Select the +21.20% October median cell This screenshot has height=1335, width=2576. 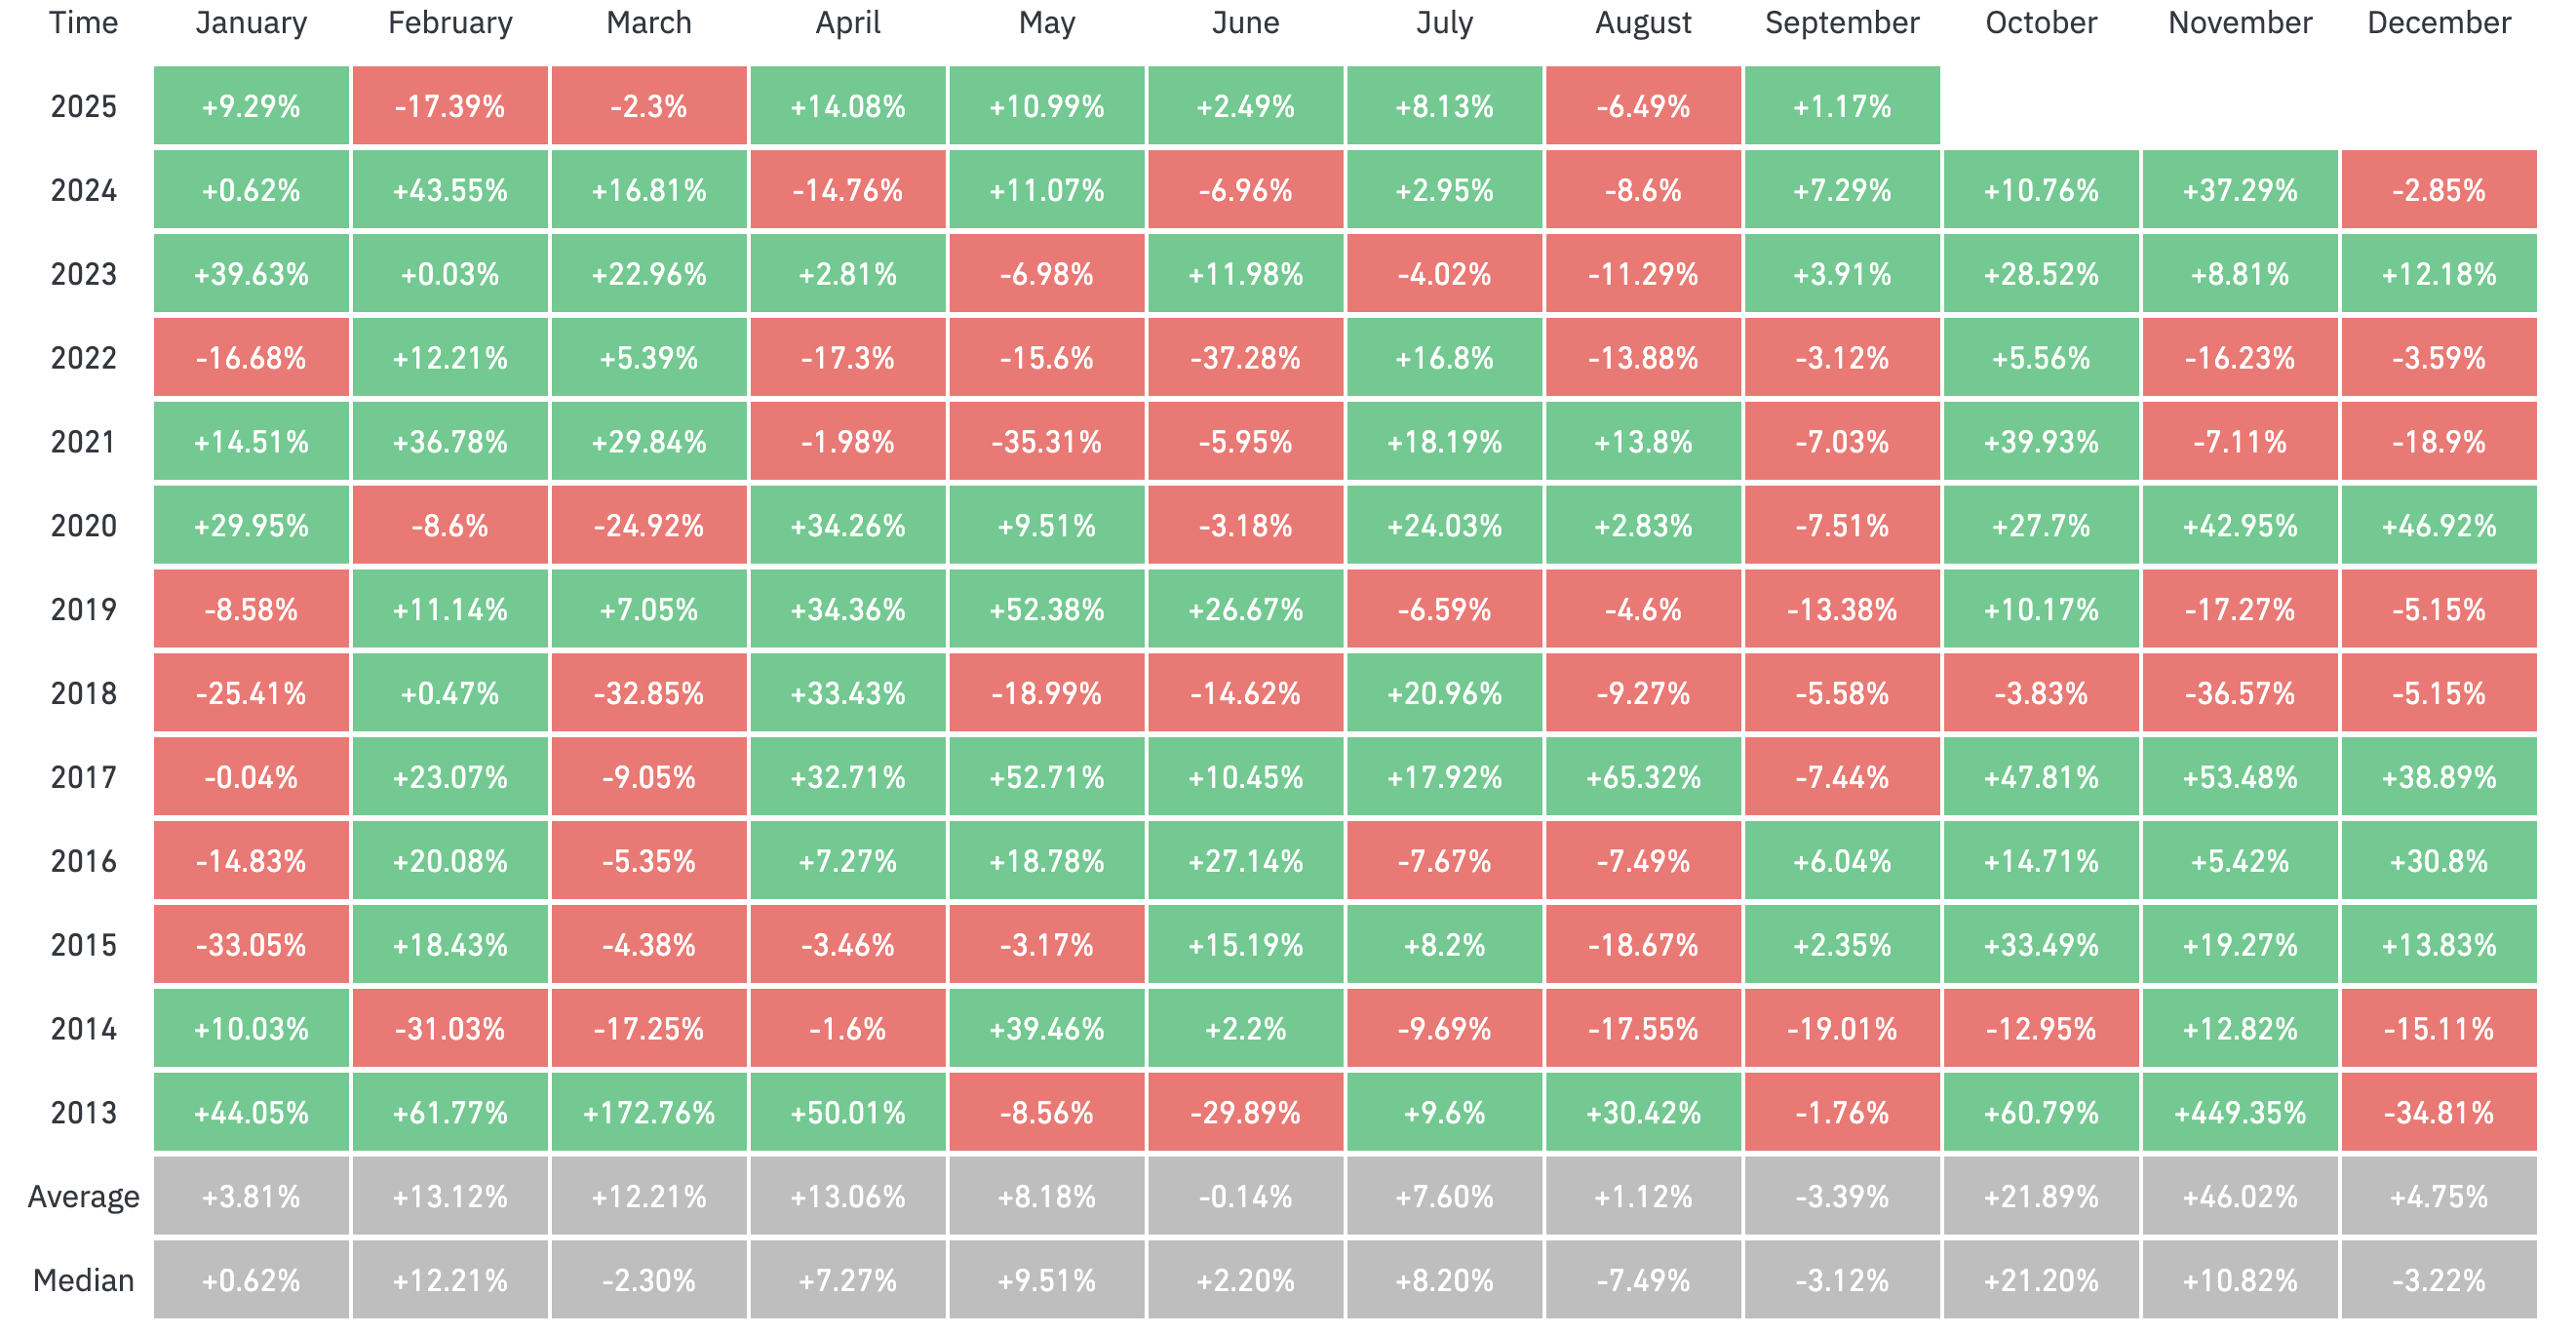pos(2041,1280)
